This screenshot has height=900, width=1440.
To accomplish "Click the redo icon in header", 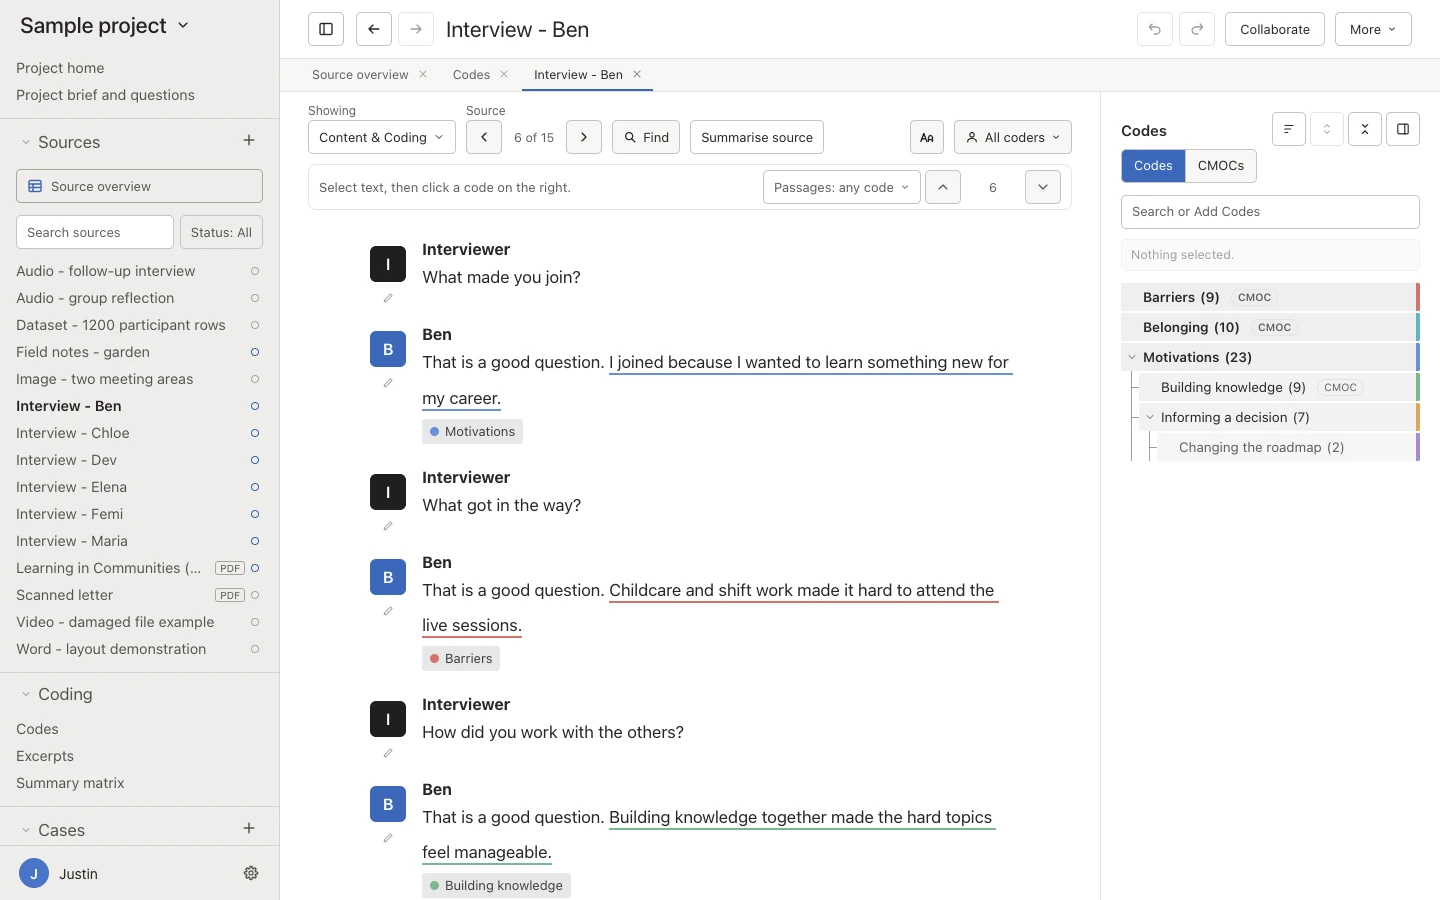I will [x=1197, y=29].
